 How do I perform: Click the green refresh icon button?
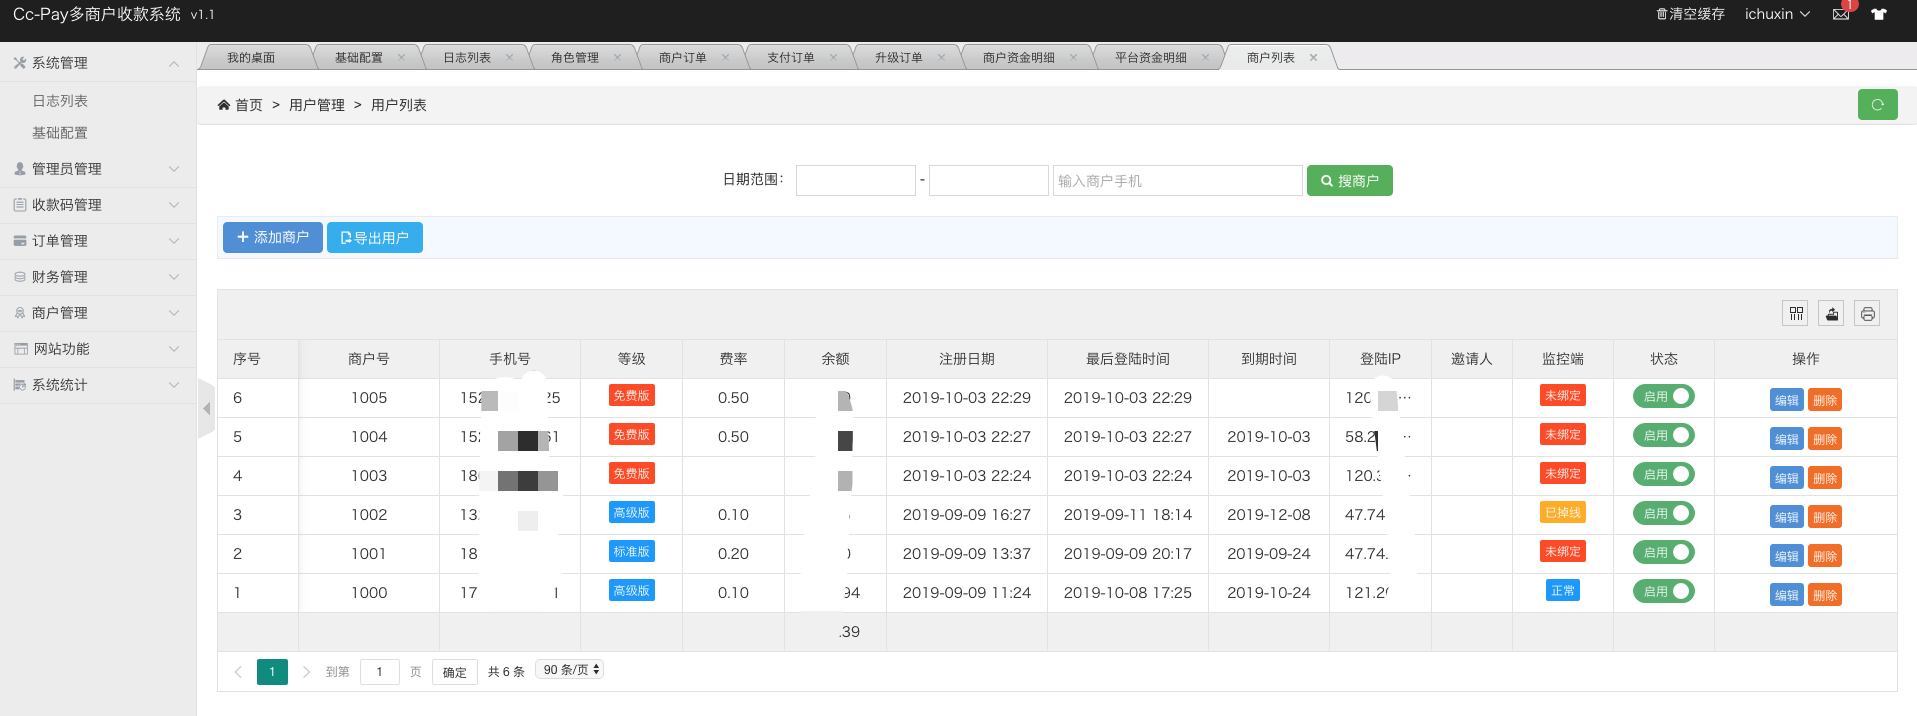(x=1877, y=105)
